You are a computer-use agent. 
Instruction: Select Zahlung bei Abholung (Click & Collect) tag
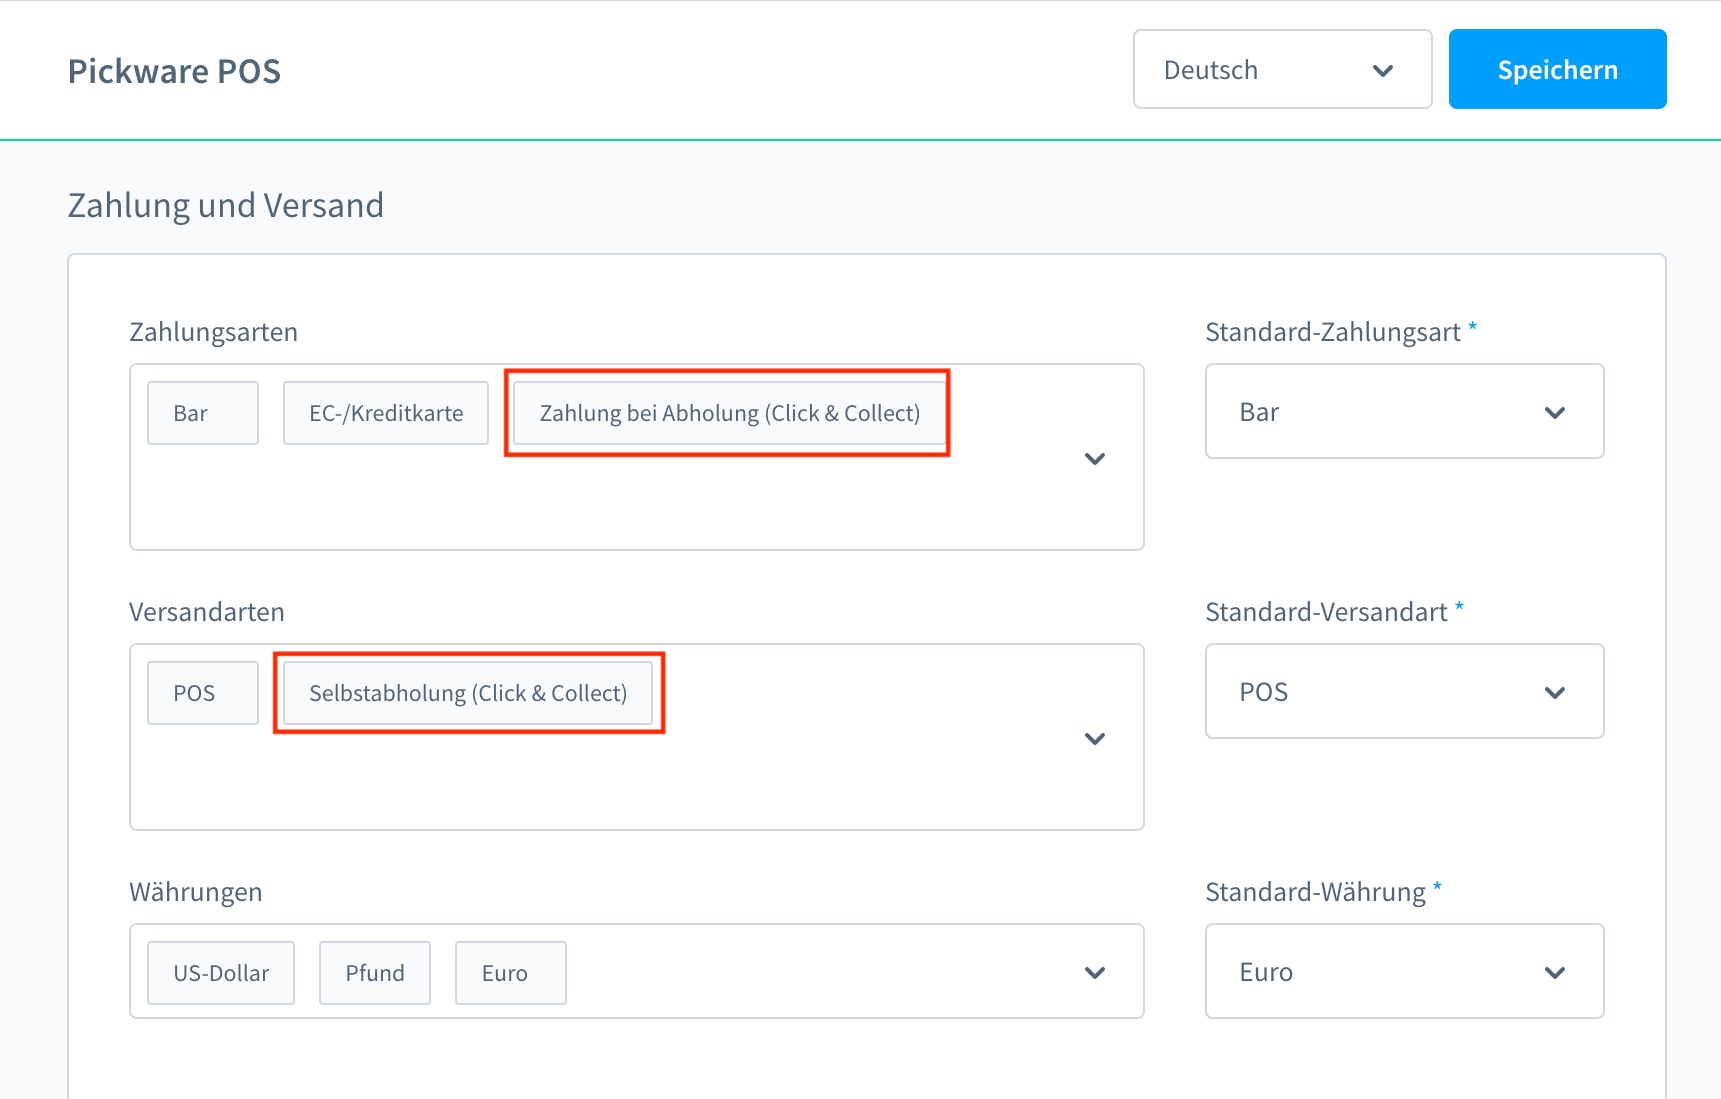(729, 413)
